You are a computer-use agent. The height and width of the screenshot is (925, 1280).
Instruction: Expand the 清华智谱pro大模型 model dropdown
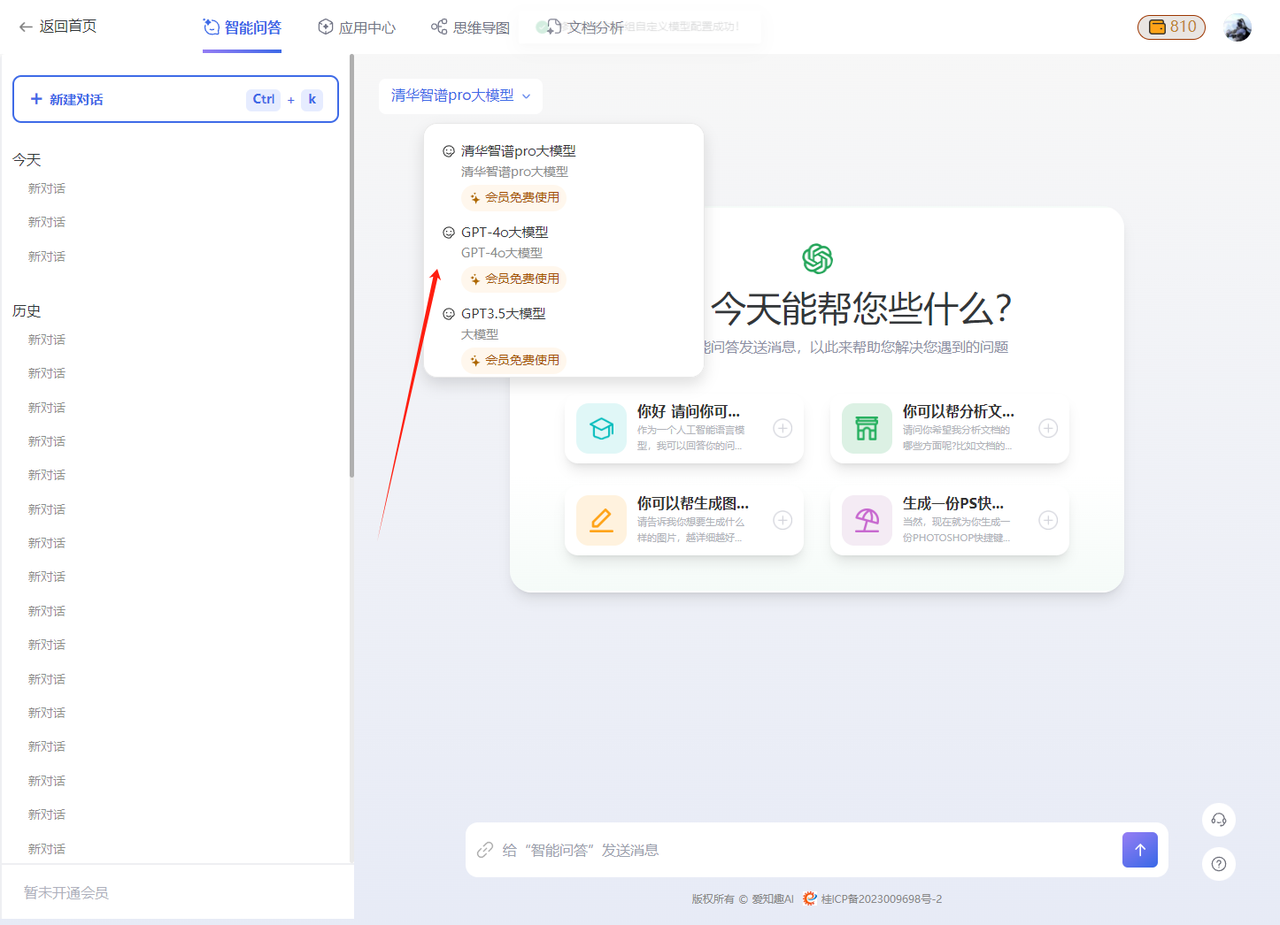[460, 96]
